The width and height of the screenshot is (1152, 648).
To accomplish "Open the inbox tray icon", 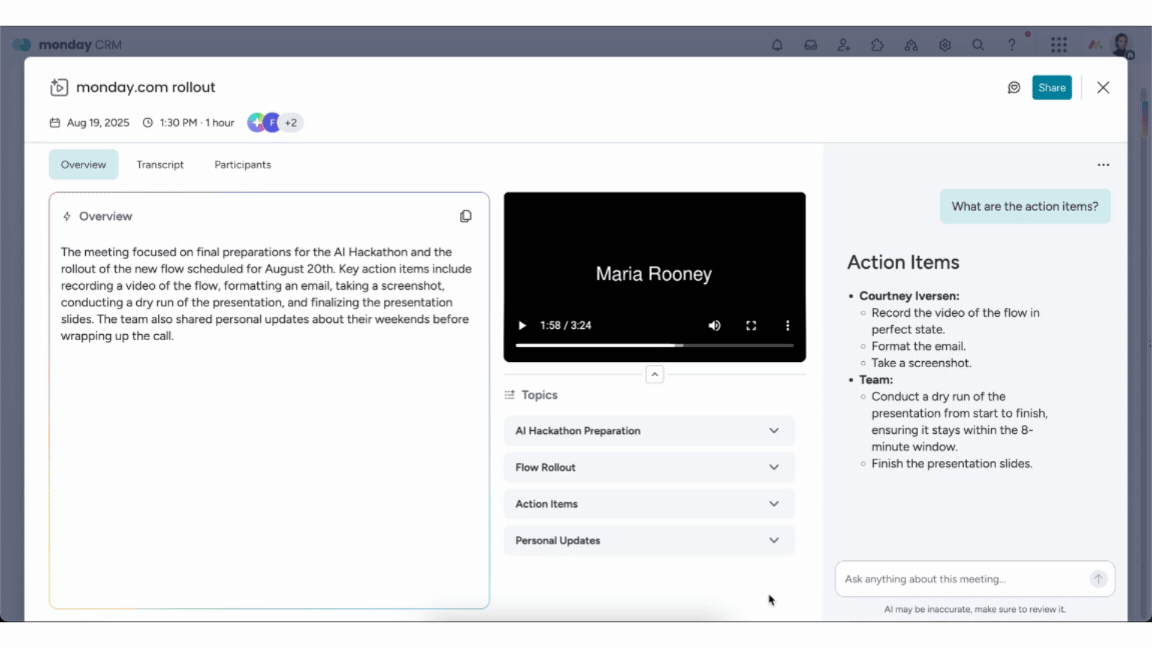I will coord(810,45).
